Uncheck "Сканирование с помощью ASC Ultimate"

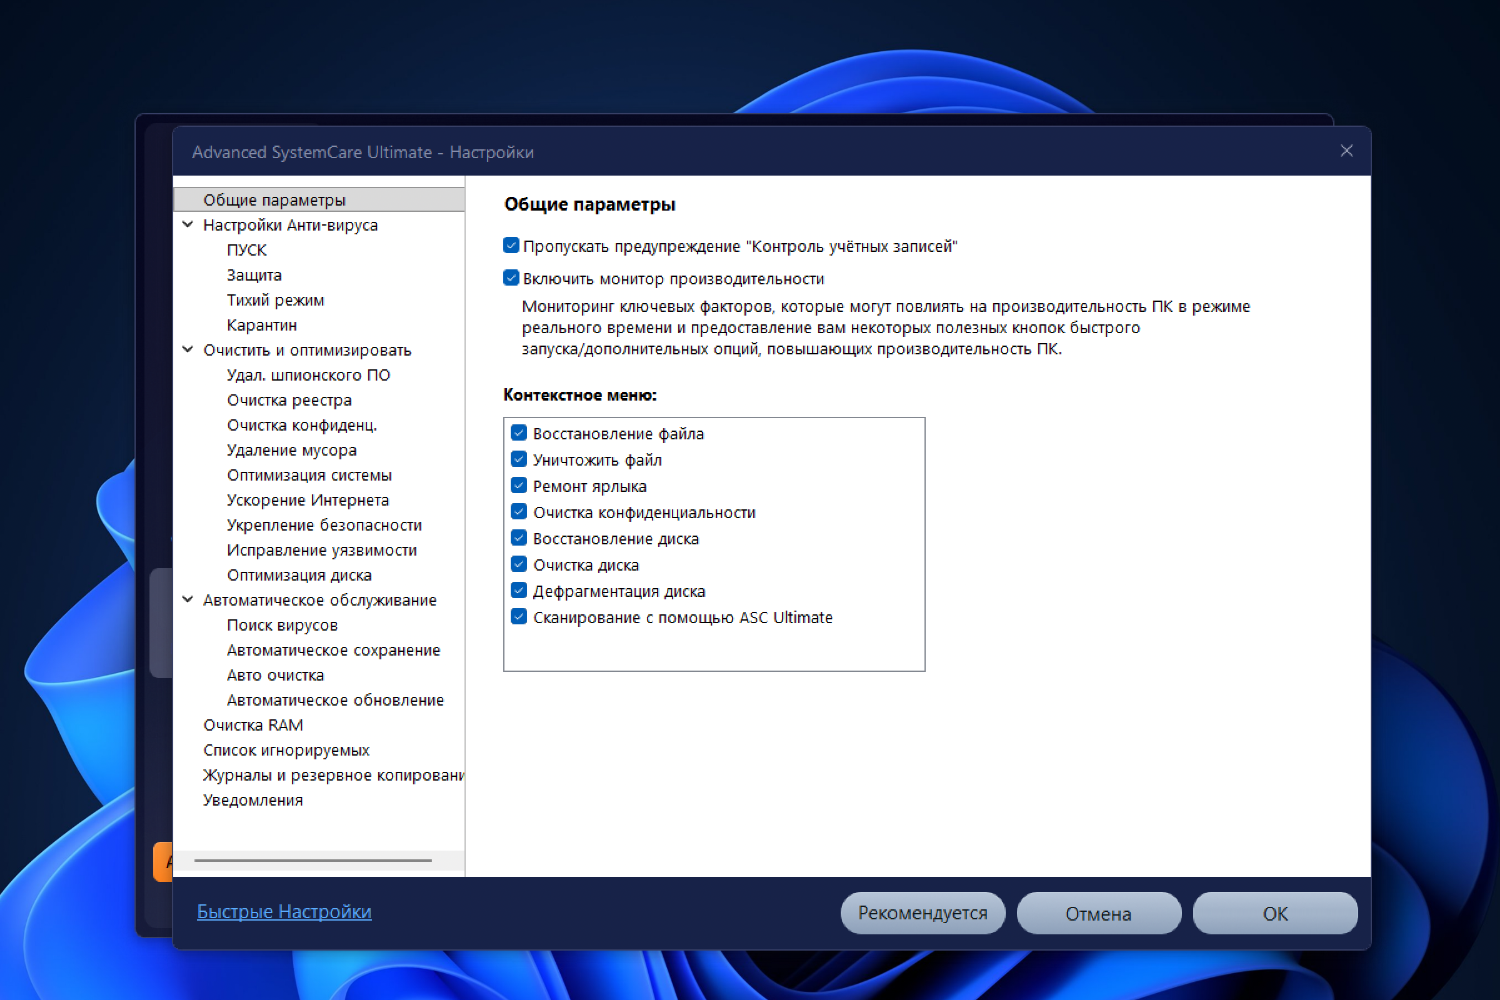(x=519, y=617)
